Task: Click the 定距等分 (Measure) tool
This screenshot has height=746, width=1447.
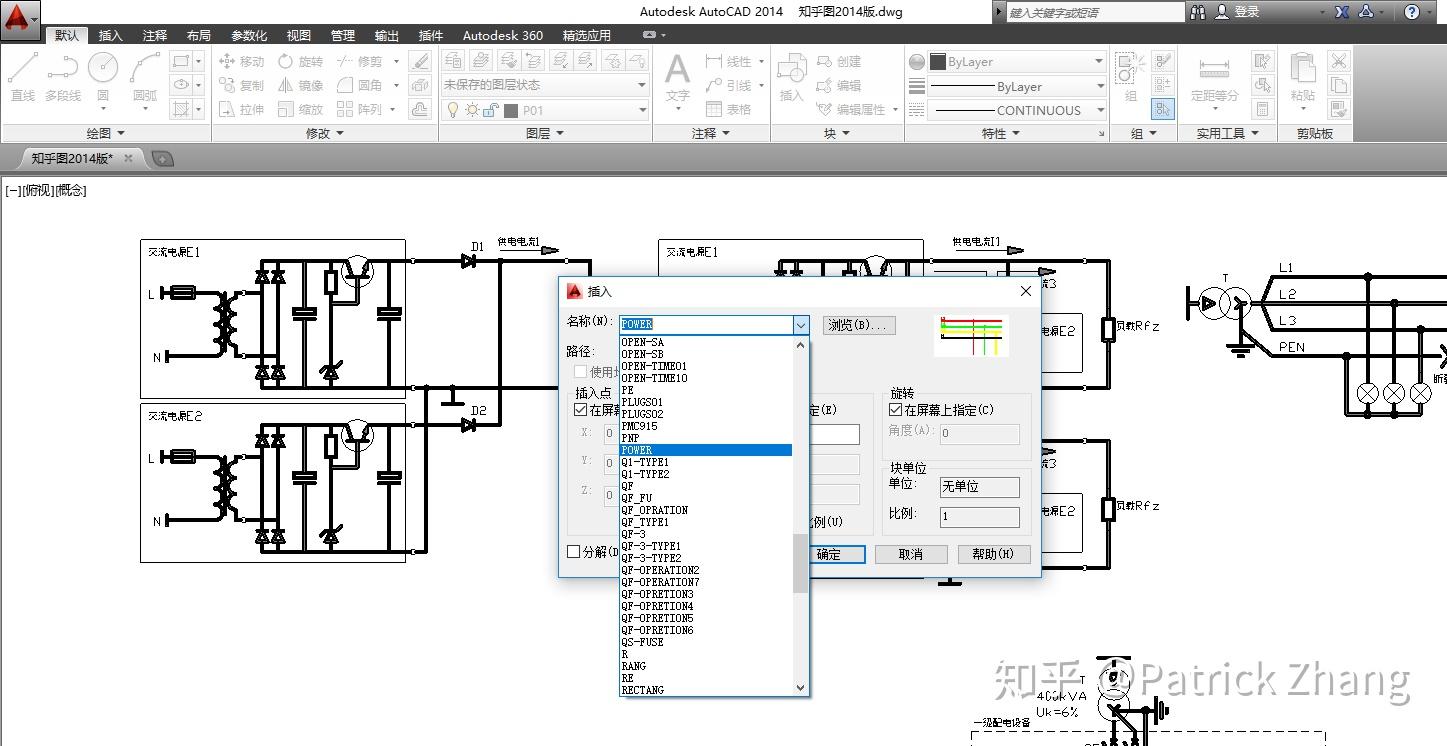Action: 1214,76
